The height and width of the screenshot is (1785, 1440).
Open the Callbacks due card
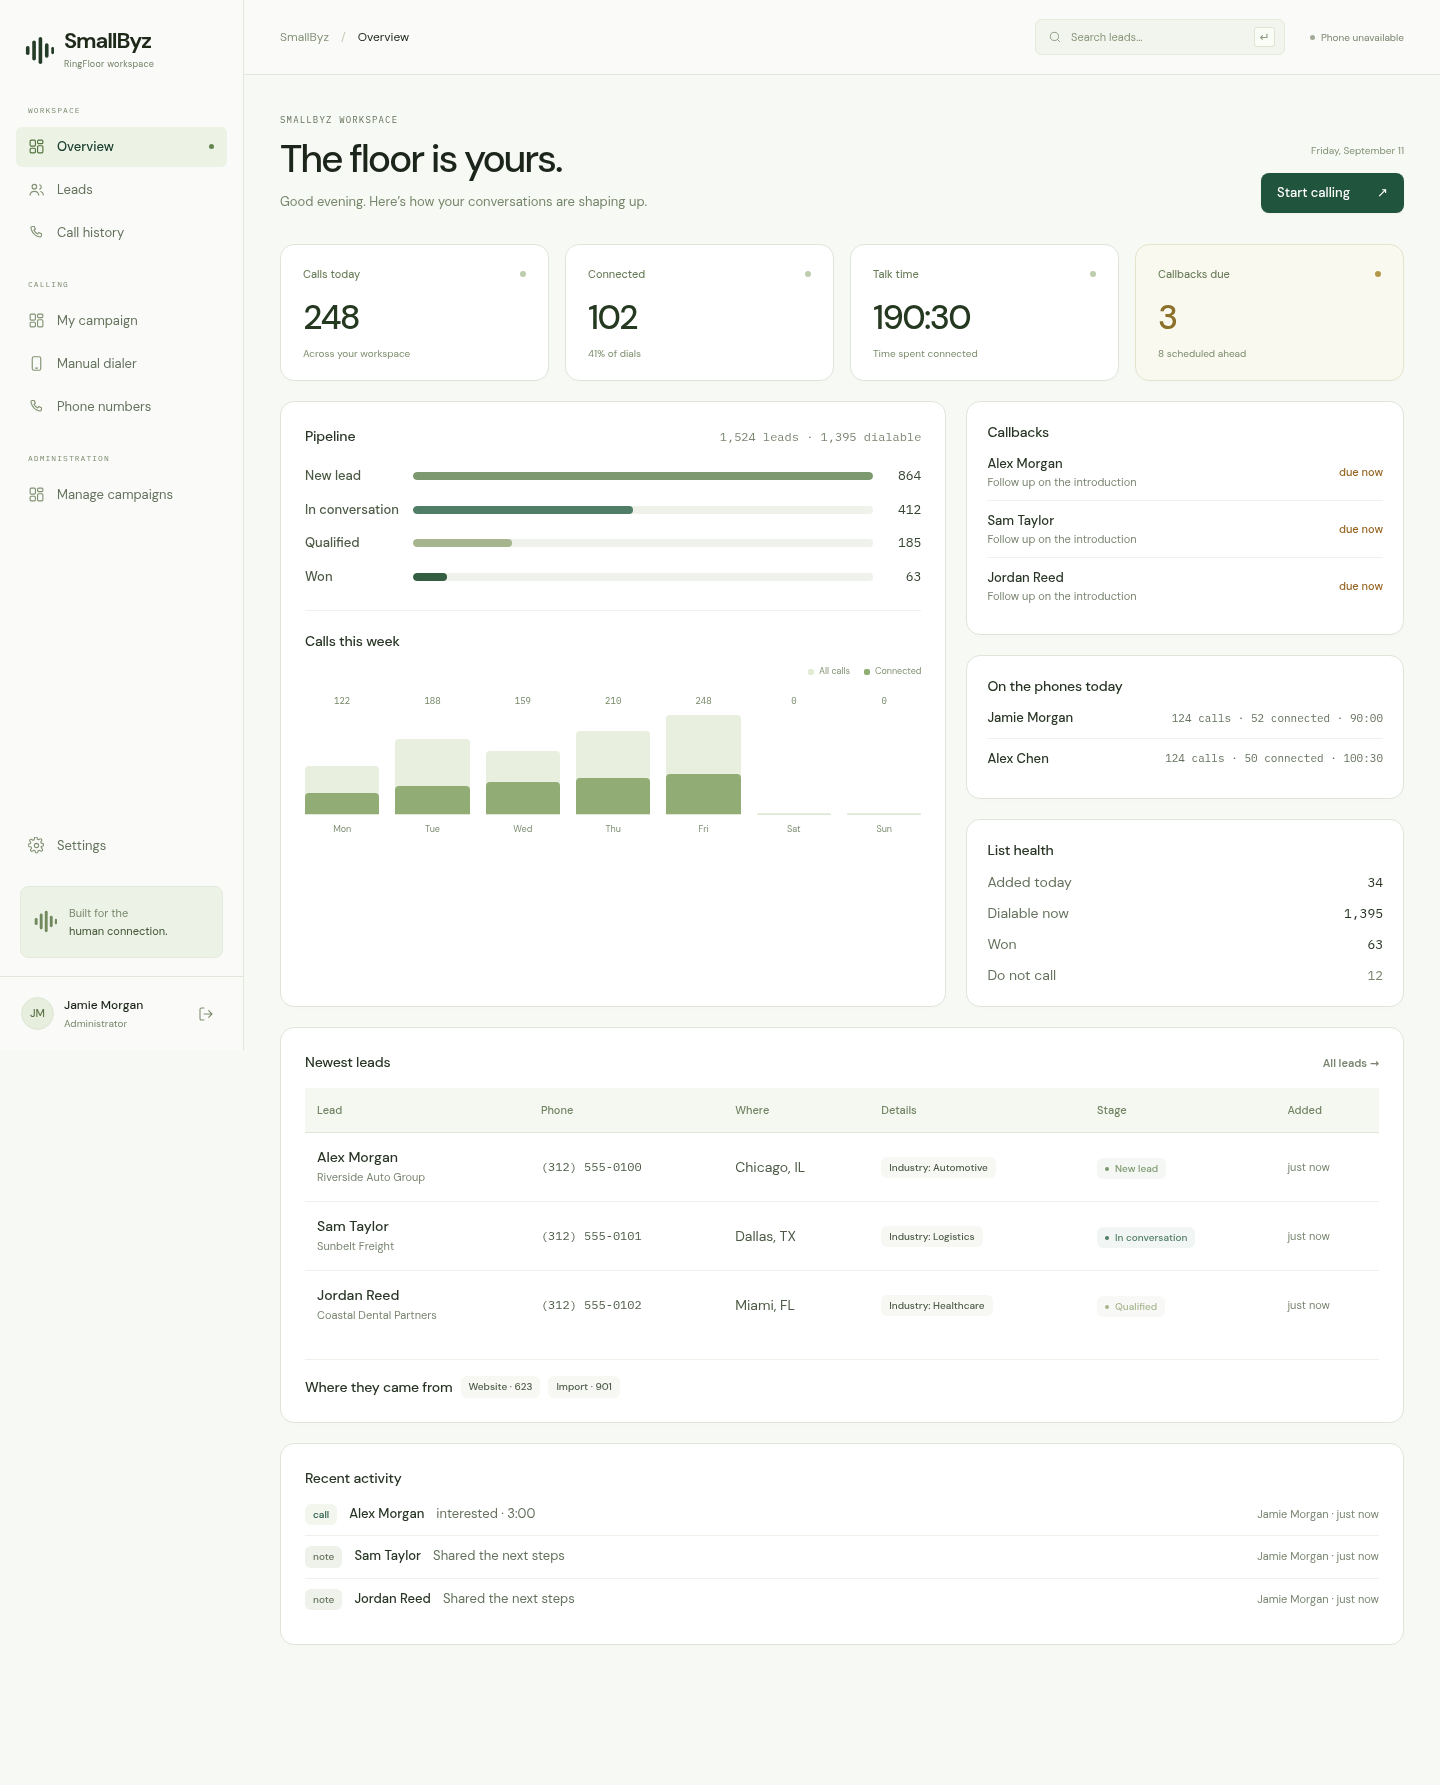tap(1269, 313)
